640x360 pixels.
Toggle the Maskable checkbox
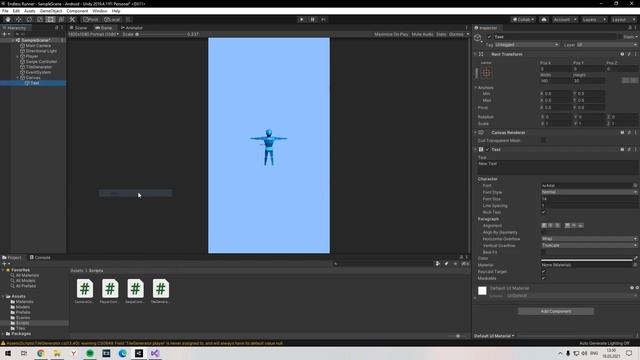[543, 278]
